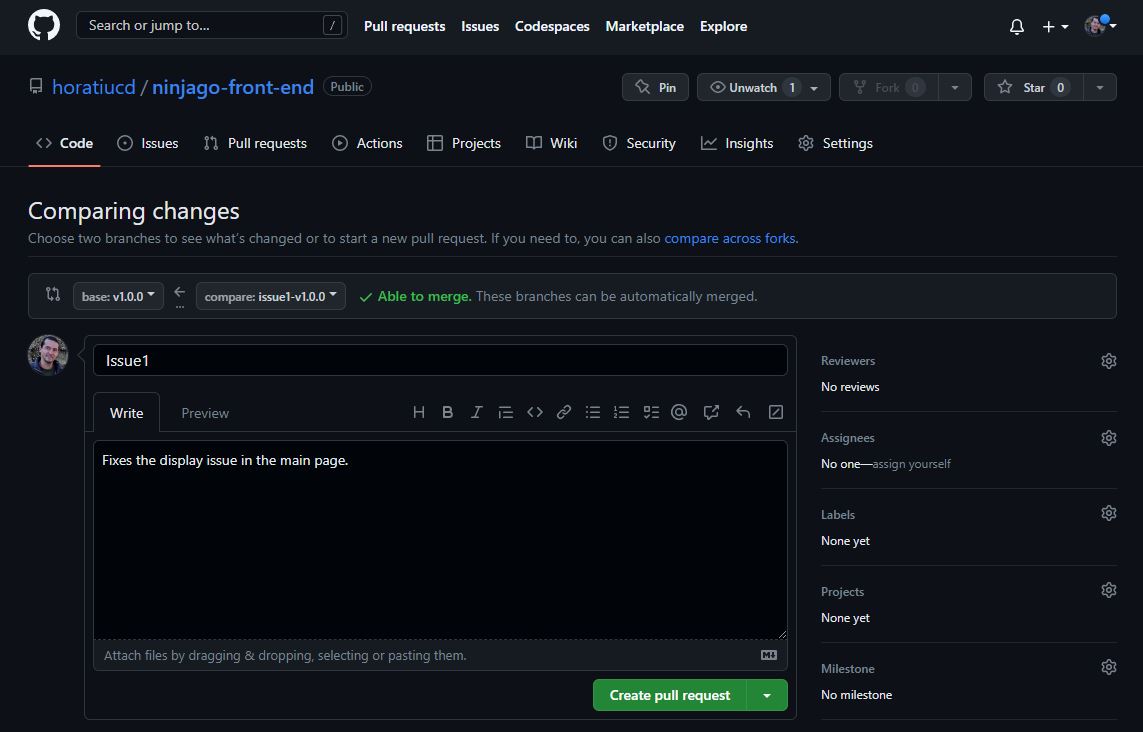The height and width of the screenshot is (732, 1143).
Task: Open the Wiki tab
Action: coord(551,143)
